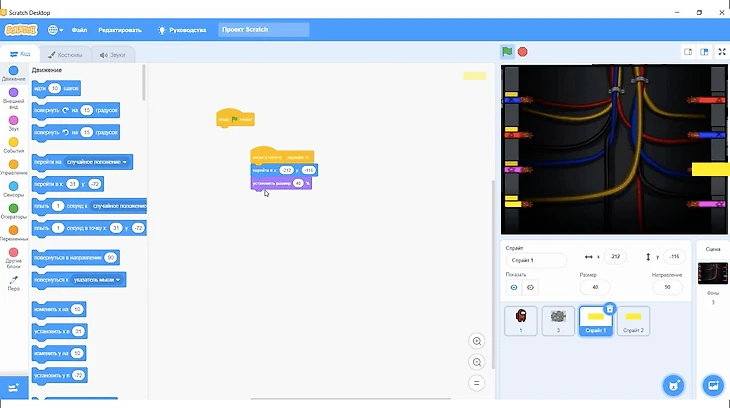Switch to the small stage layout
The height and width of the screenshot is (408, 730).
point(688,52)
